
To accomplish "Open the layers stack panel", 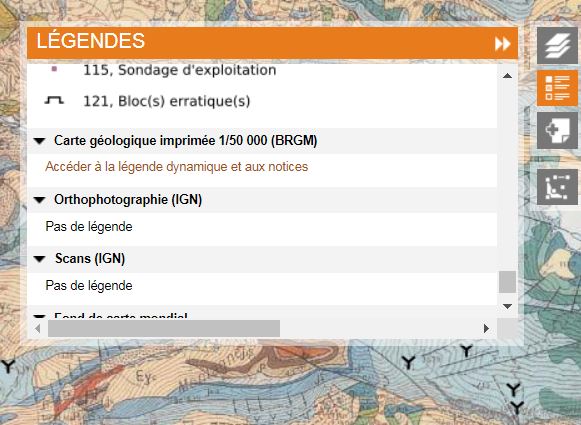I will click(x=557, y=45).
